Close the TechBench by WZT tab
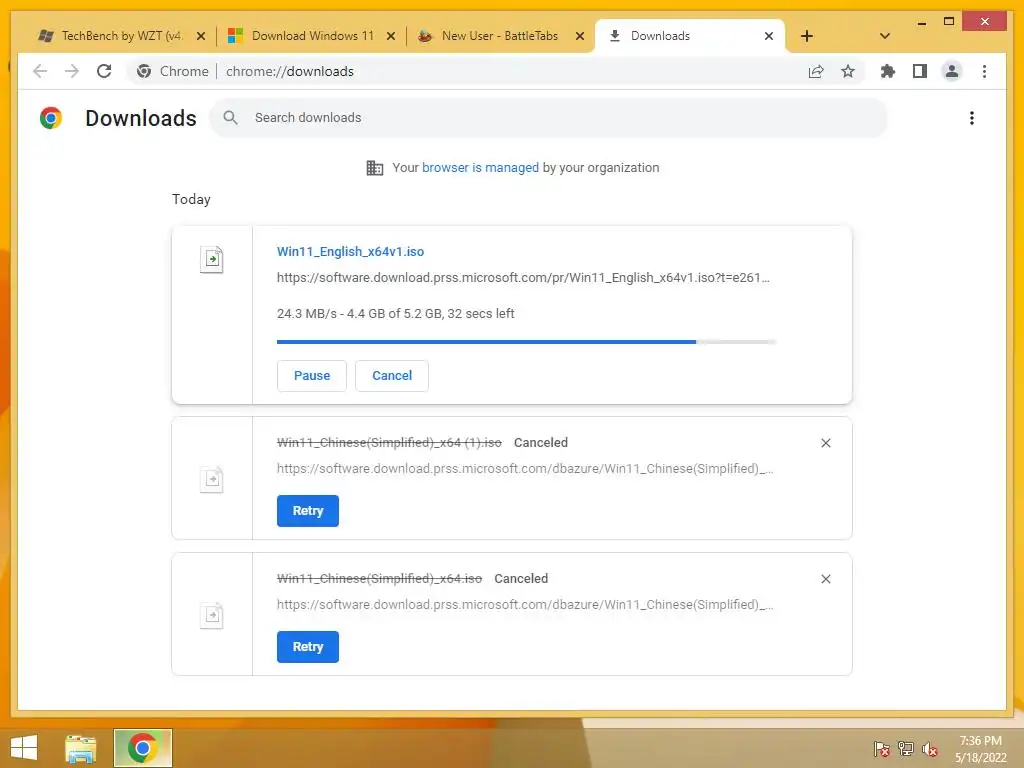The image size is (1024, 768). coord(201,36)
